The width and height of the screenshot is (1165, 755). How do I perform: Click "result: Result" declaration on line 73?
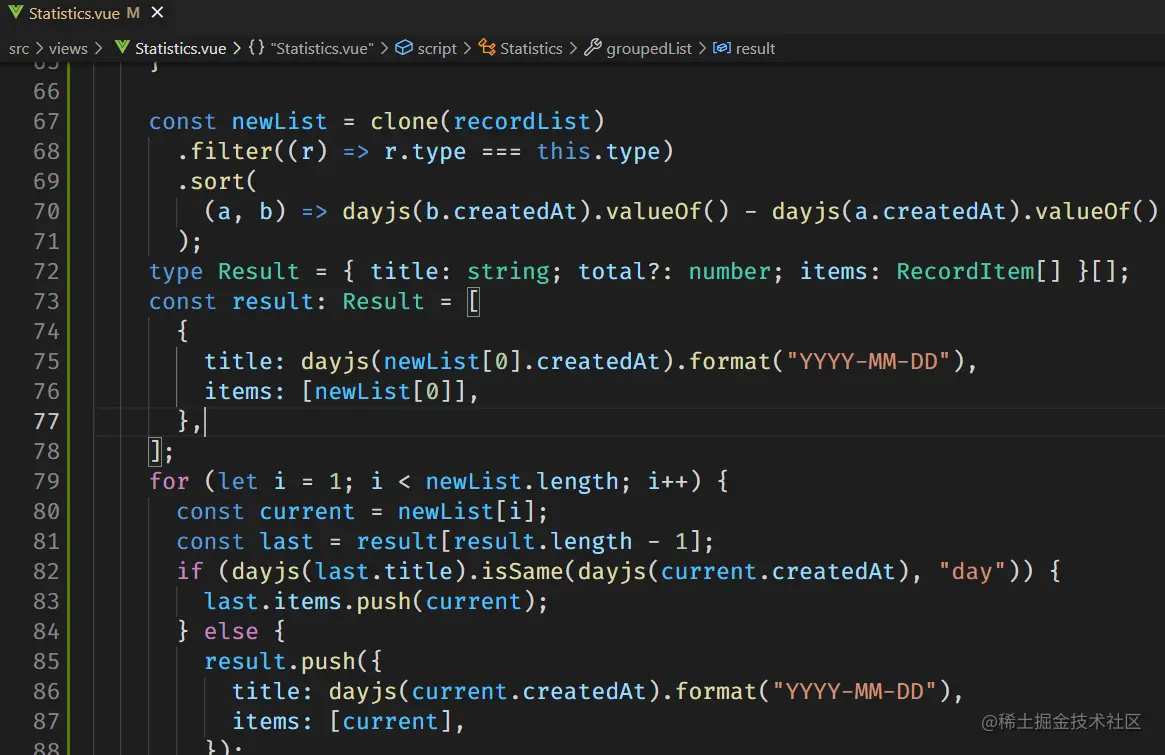pos(328,301)
